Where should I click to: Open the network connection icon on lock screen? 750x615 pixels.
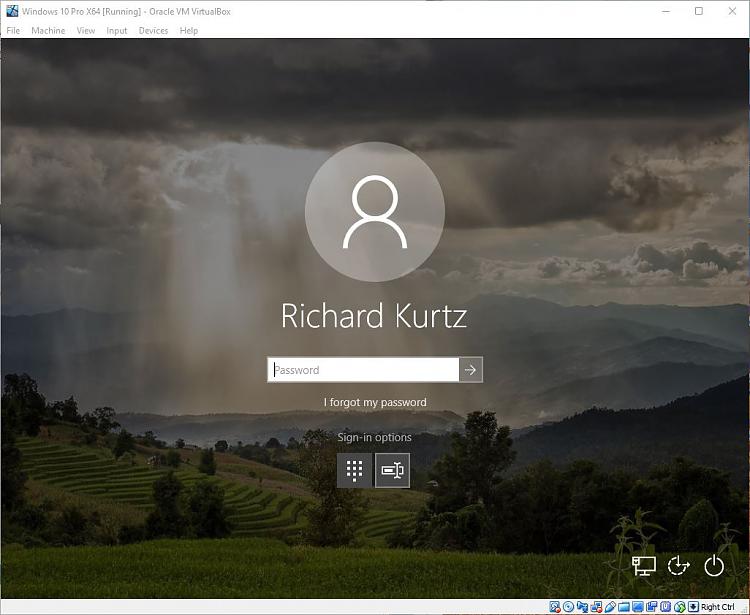click(643, 566)
